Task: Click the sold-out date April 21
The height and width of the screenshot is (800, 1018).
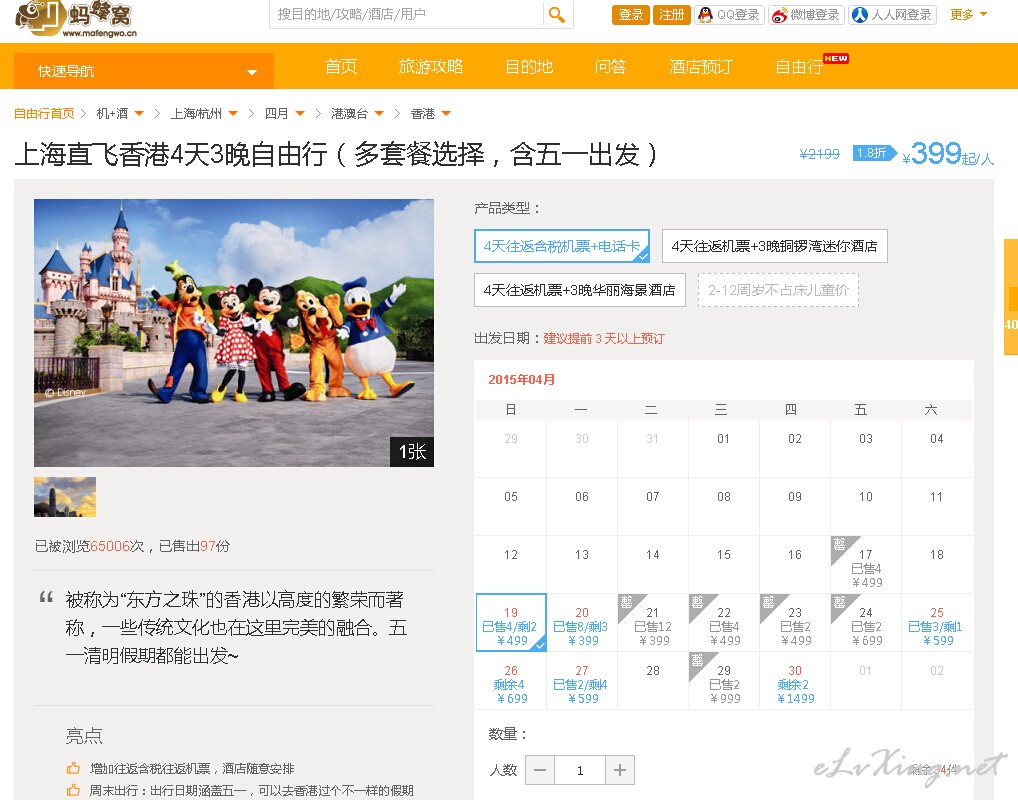Action: pyautogui.click(x=652, y=622)
